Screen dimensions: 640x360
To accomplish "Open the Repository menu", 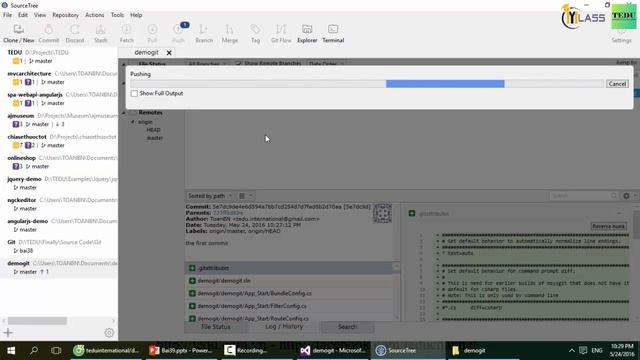I will click(65, 15).
